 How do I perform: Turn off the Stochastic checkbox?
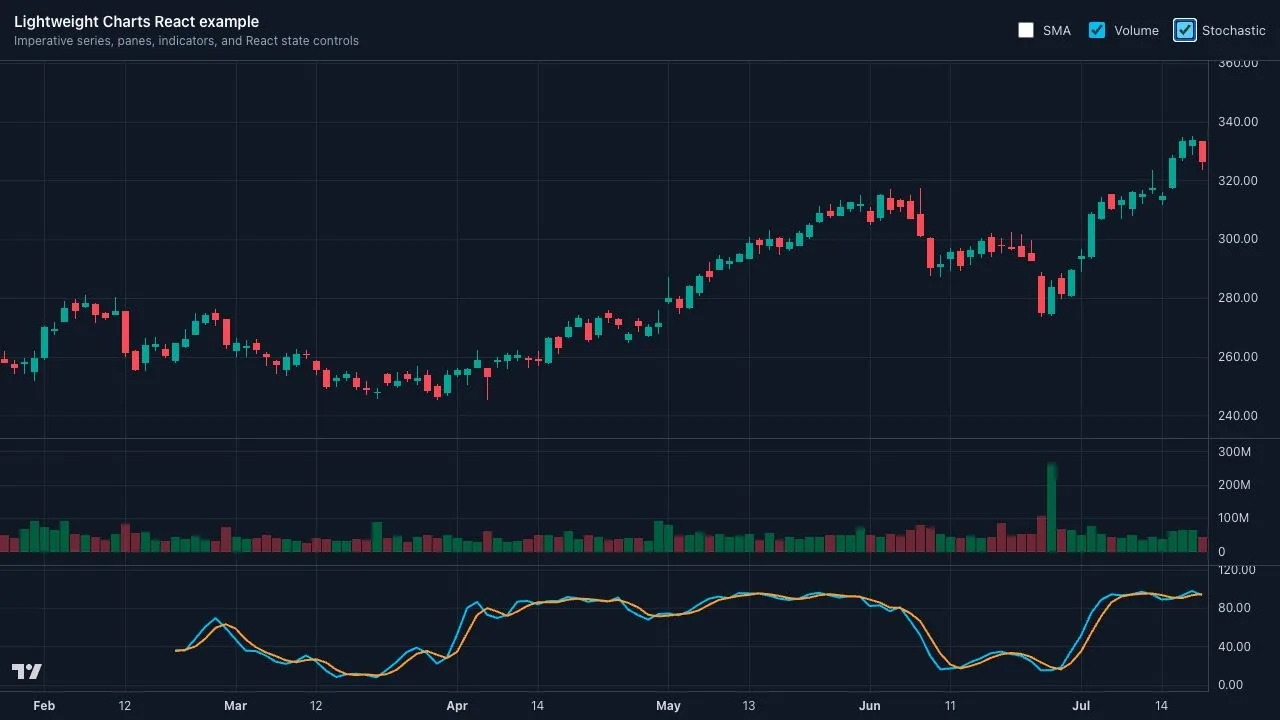1185,30
